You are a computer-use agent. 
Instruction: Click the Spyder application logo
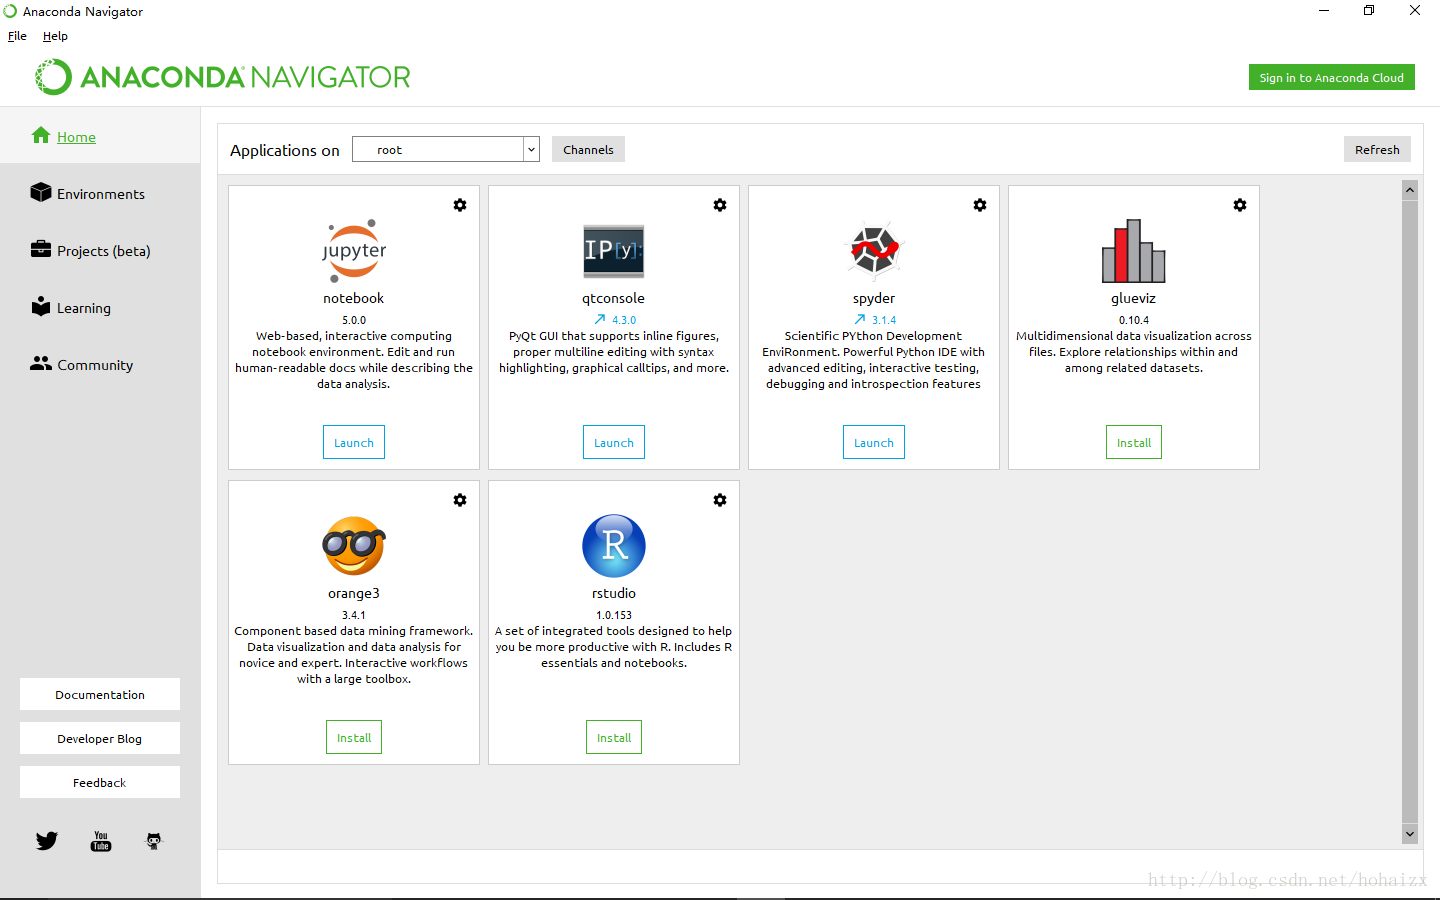[x=874, y=250]
